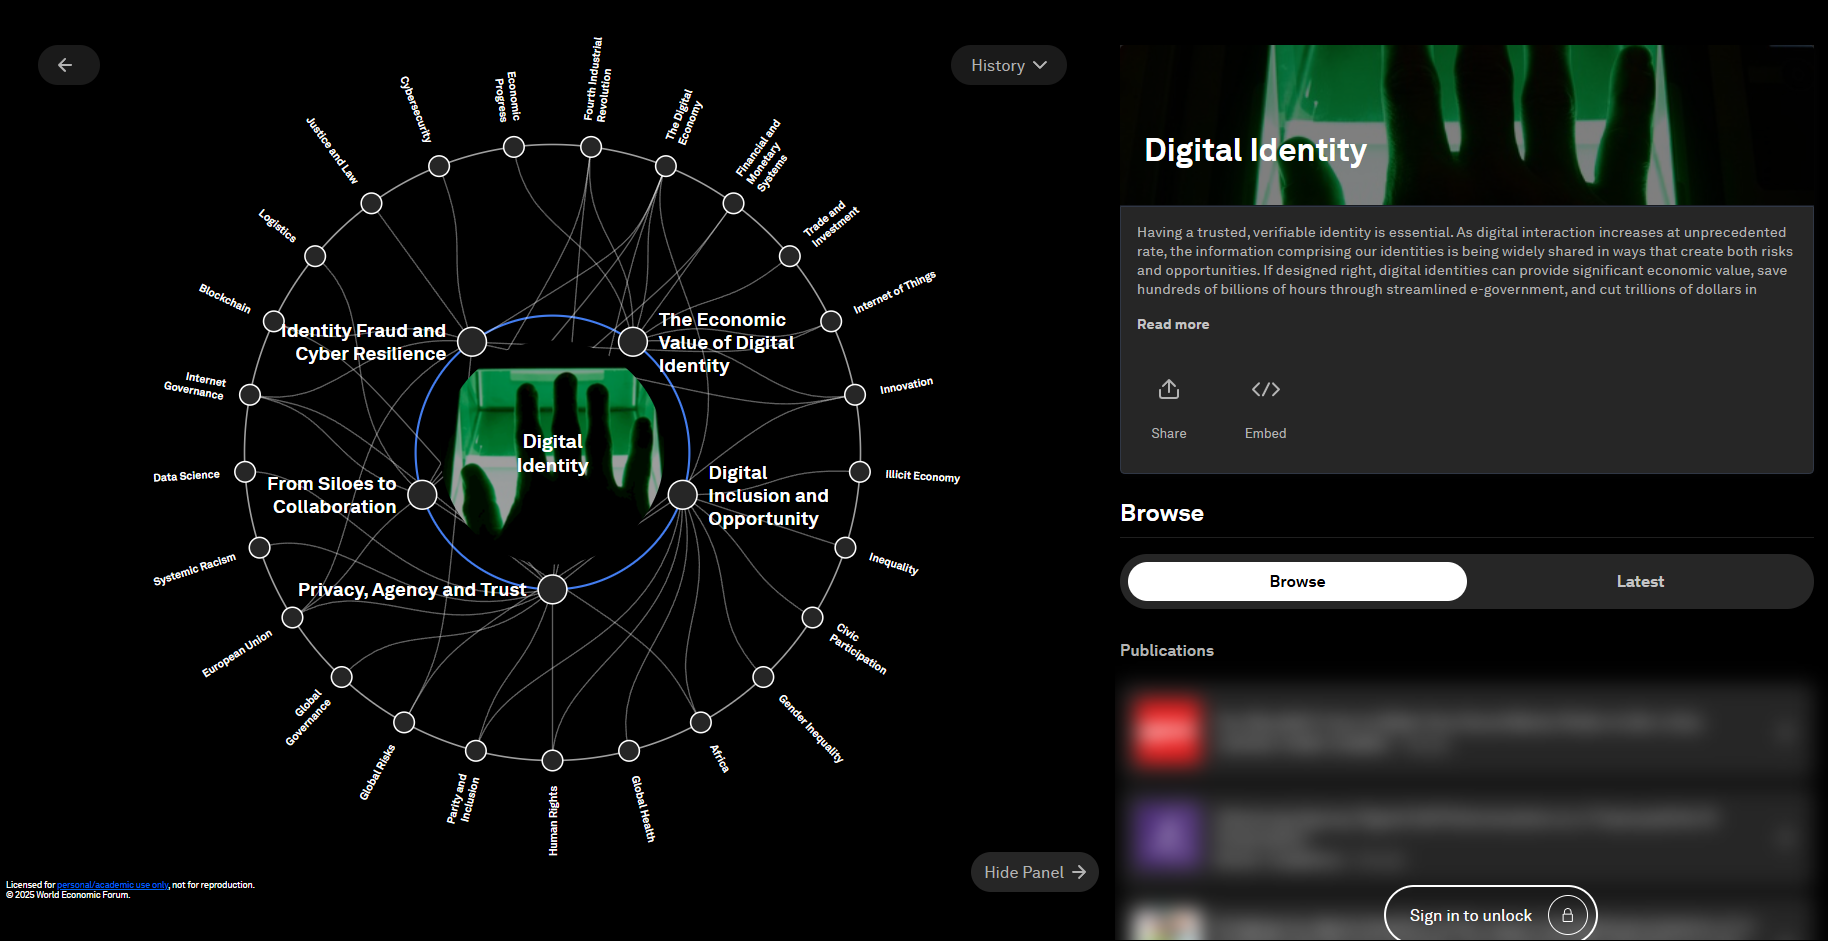Open personal/academic use only license link
This screenshot has width=1828, height=941.
click(x=113, y=885)
